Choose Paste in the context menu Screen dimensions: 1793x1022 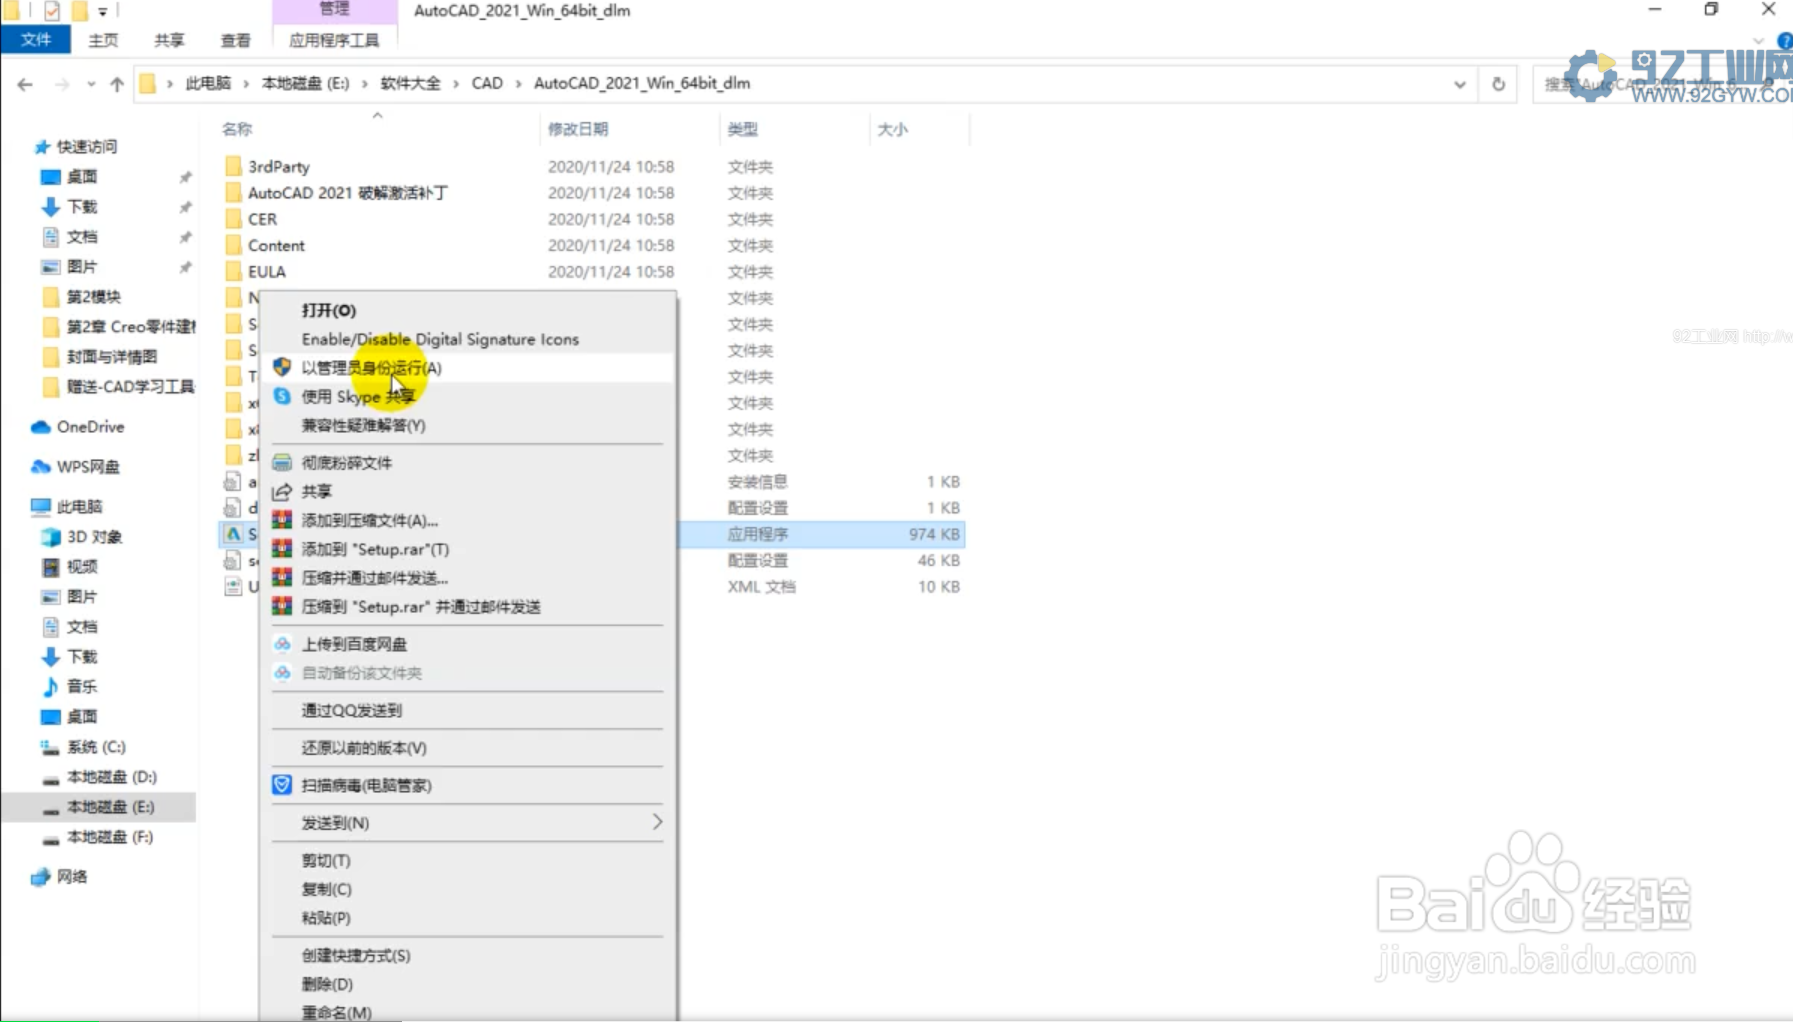[326, 918]
